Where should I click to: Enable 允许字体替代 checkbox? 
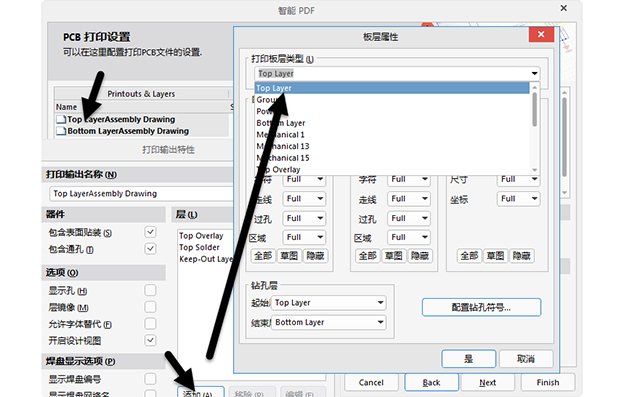pos(150,324)
